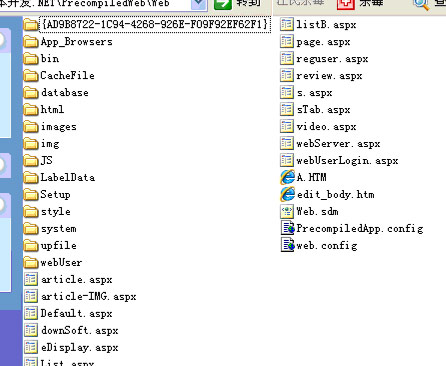
Task: Select the folder name Setup
Action: coord(55,195)
